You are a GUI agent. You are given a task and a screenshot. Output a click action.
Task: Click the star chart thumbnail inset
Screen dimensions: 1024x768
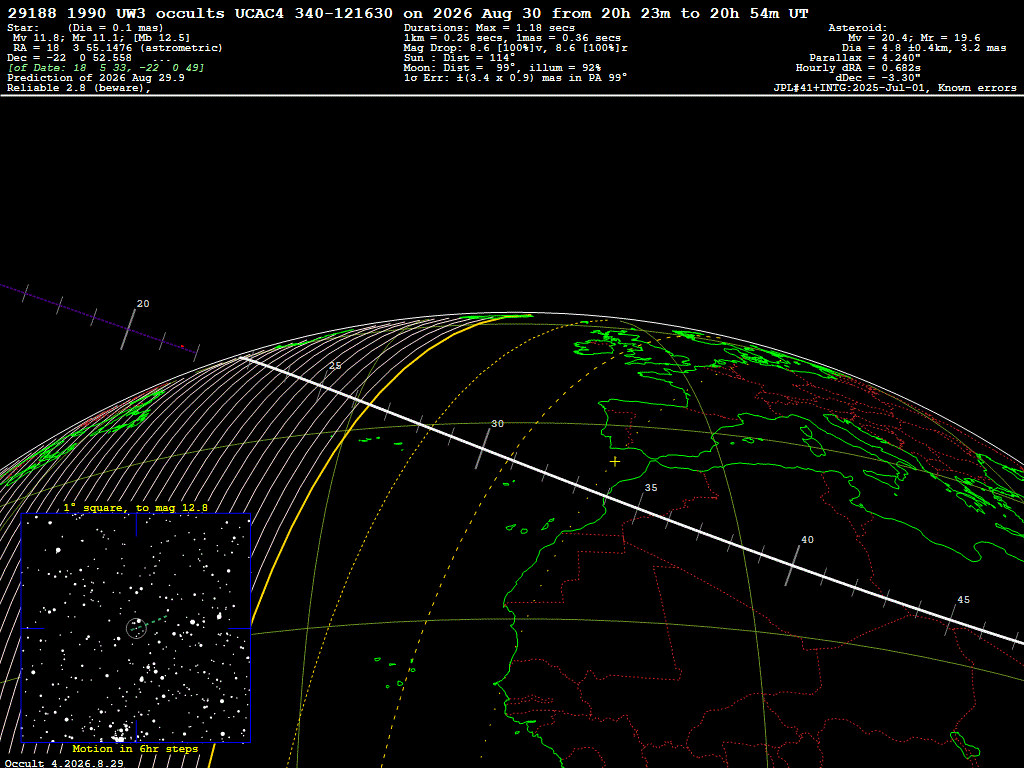(x=136, y=628)
